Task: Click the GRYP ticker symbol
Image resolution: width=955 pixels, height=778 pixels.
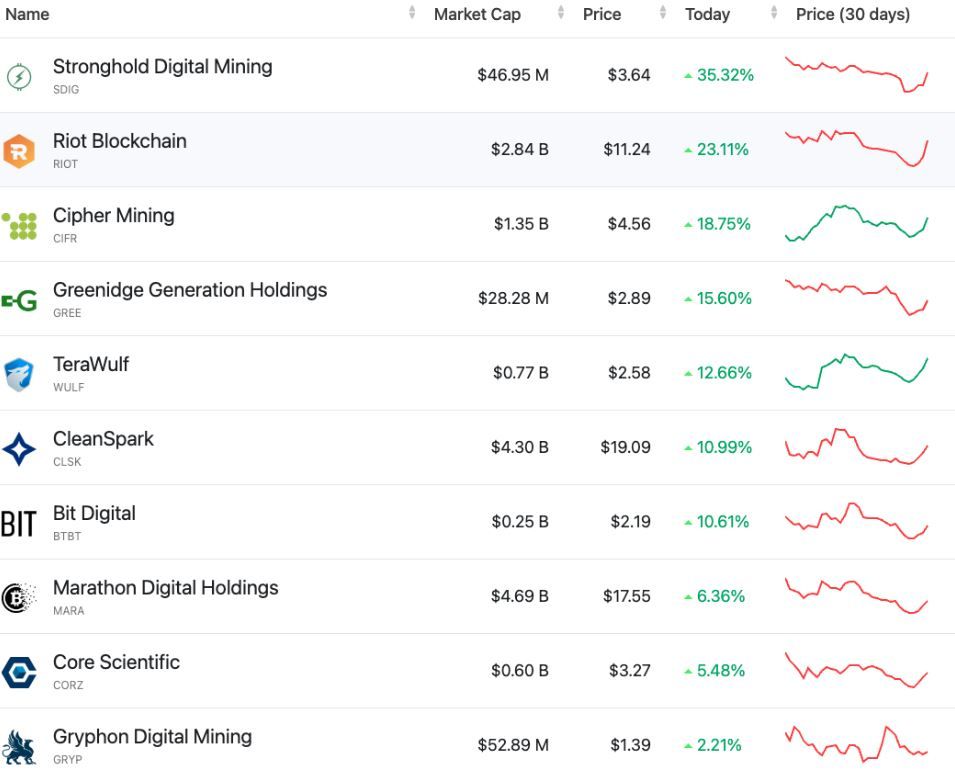Action: tap(68, 760)
